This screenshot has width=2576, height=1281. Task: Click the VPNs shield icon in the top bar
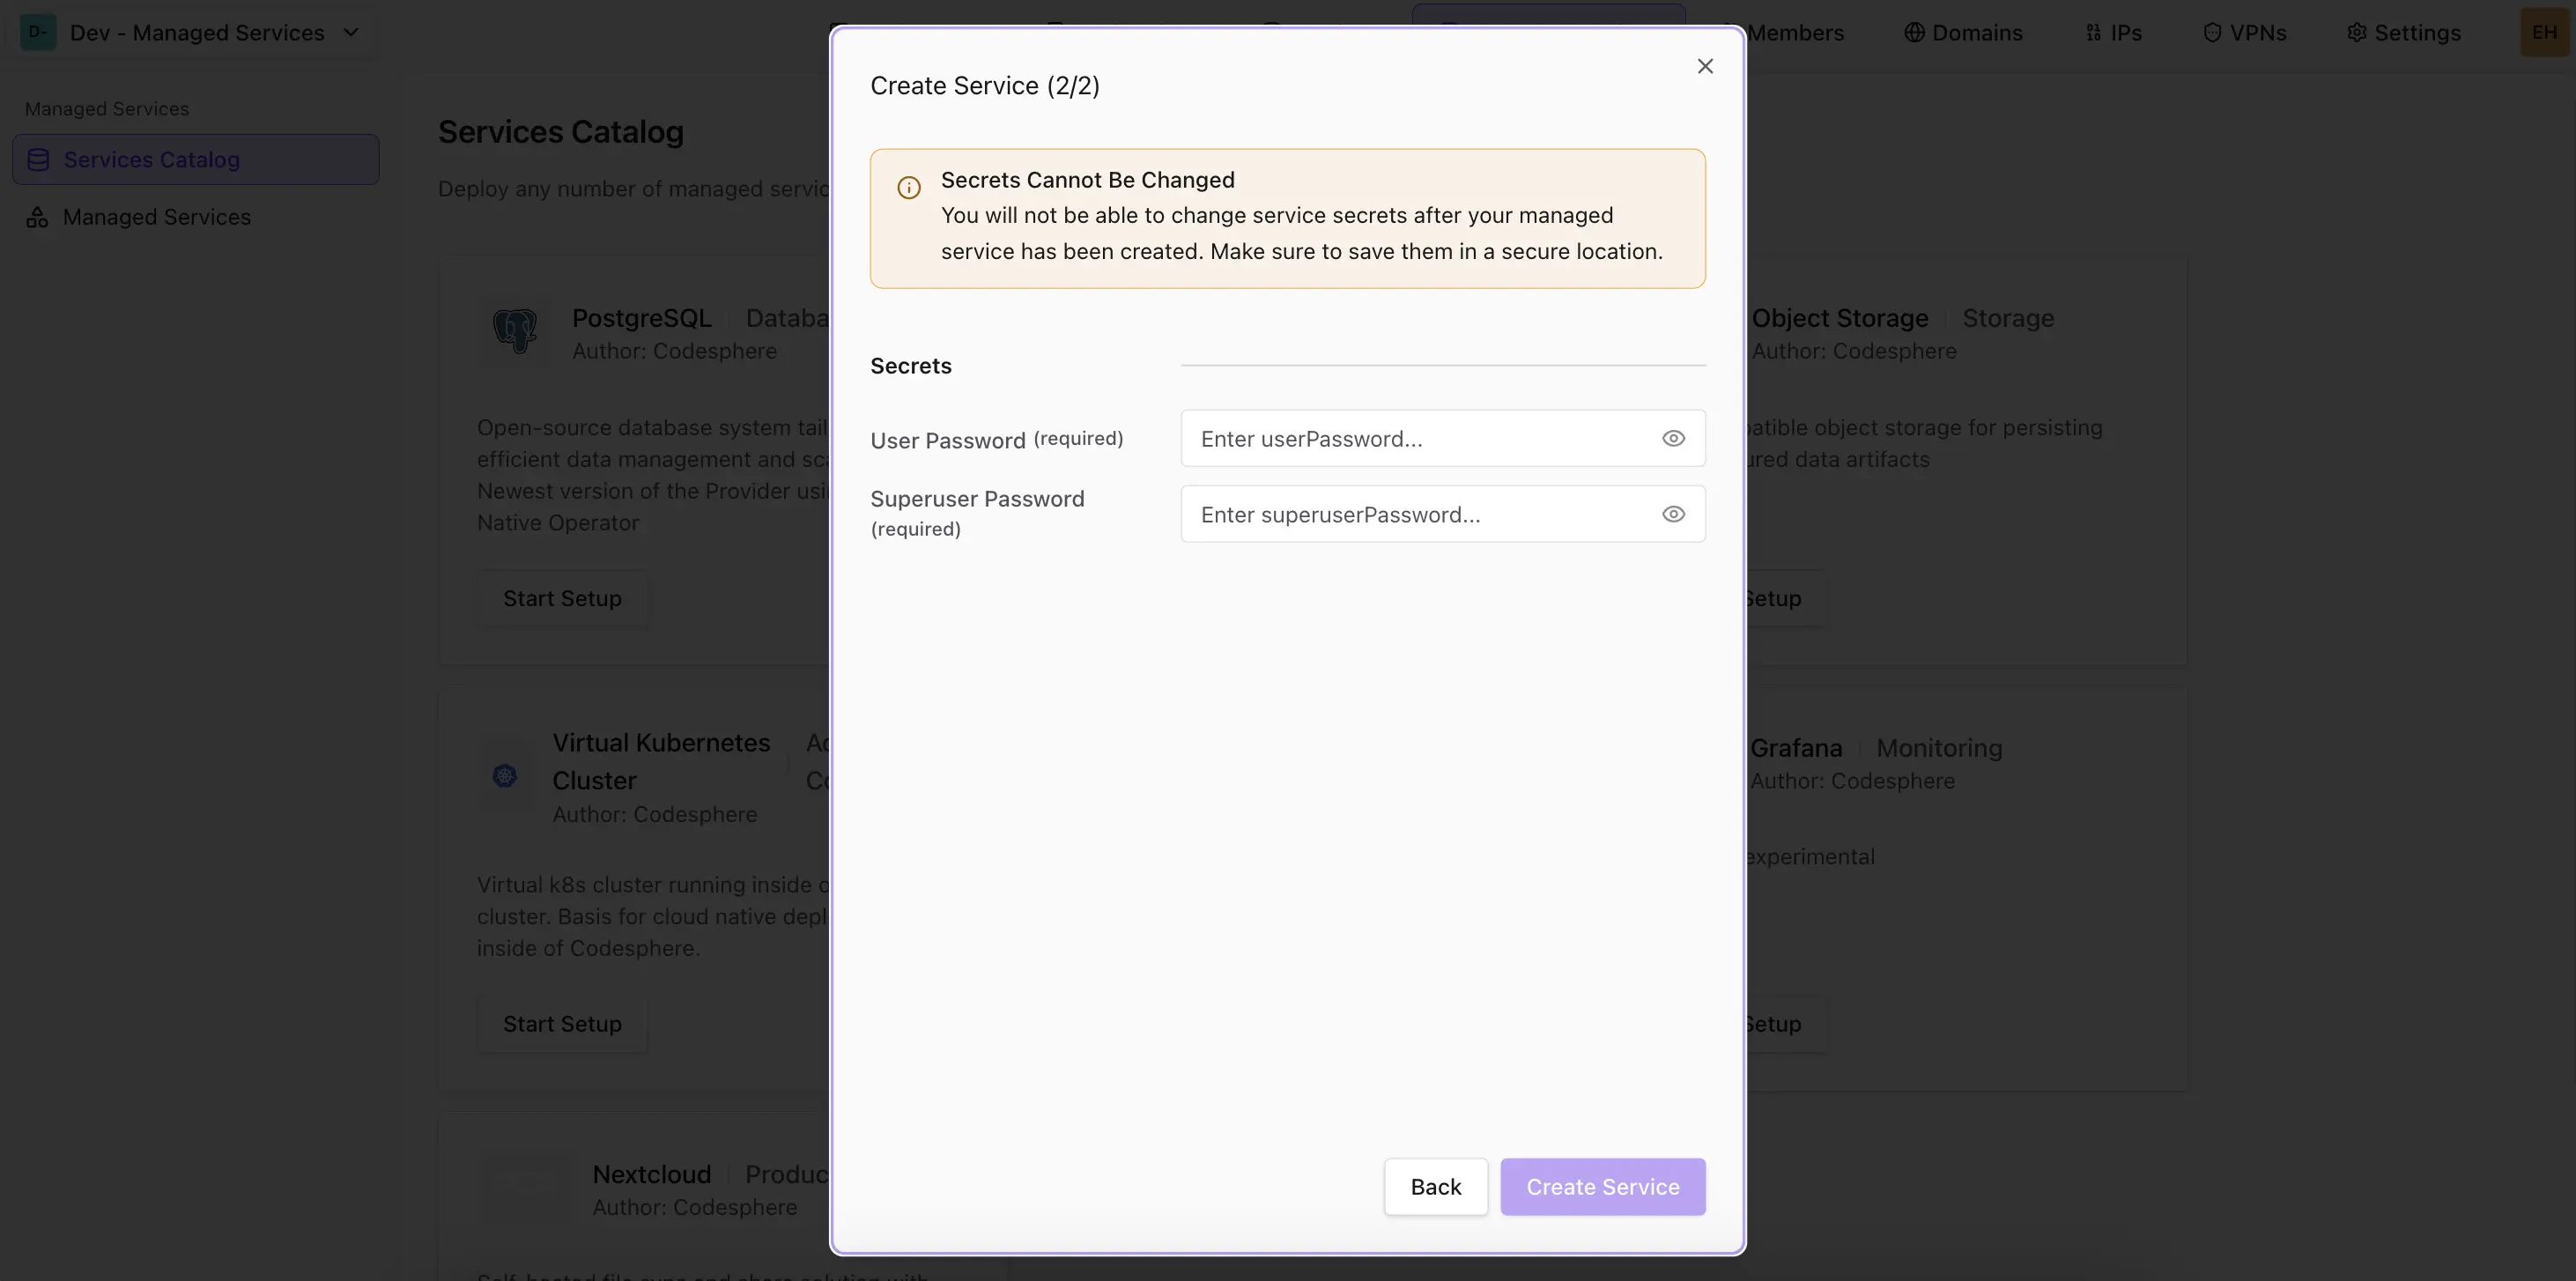2211,32
